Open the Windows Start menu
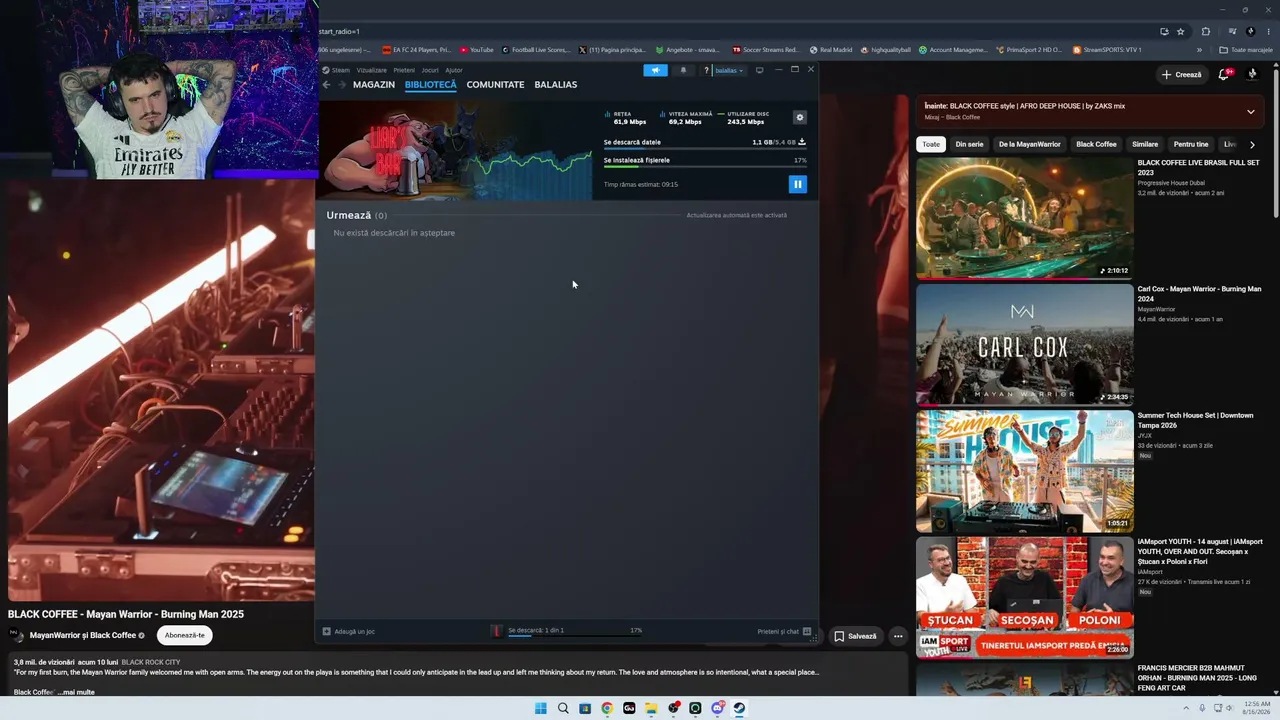This screenshot has height=720, width=1280. click(x=541, y=708)
